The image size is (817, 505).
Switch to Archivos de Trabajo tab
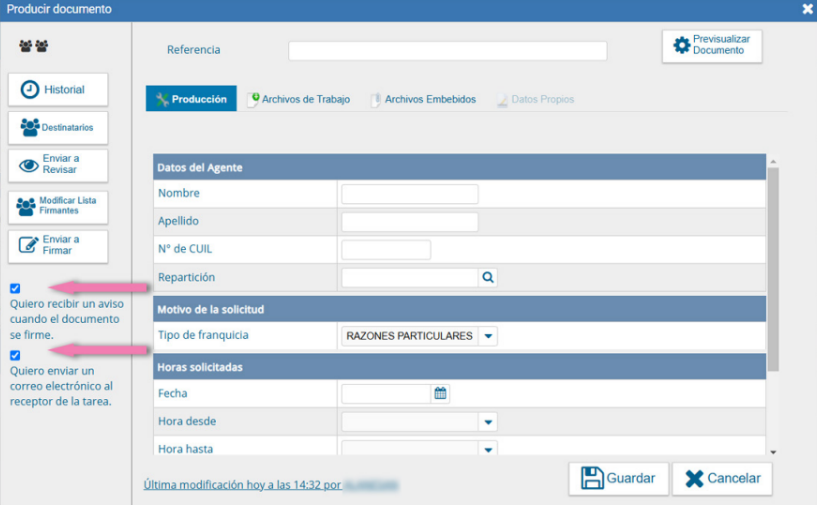(298, 99)
